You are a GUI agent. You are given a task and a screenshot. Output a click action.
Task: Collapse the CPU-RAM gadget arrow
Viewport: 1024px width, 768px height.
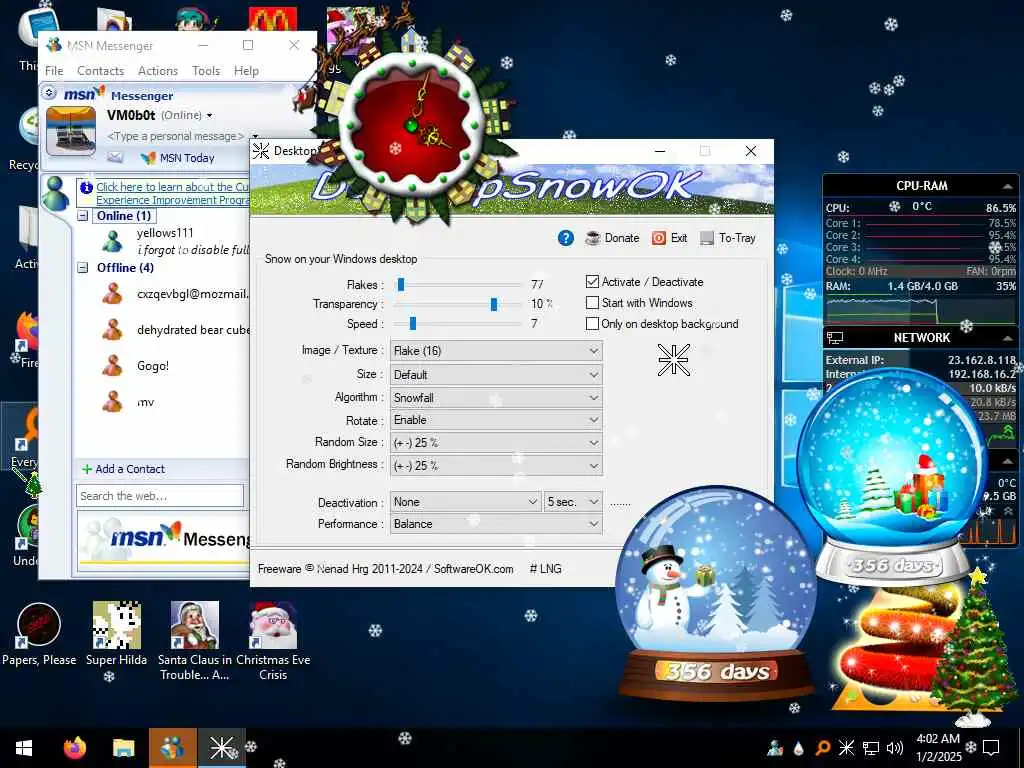click(x=1007, y=186)
